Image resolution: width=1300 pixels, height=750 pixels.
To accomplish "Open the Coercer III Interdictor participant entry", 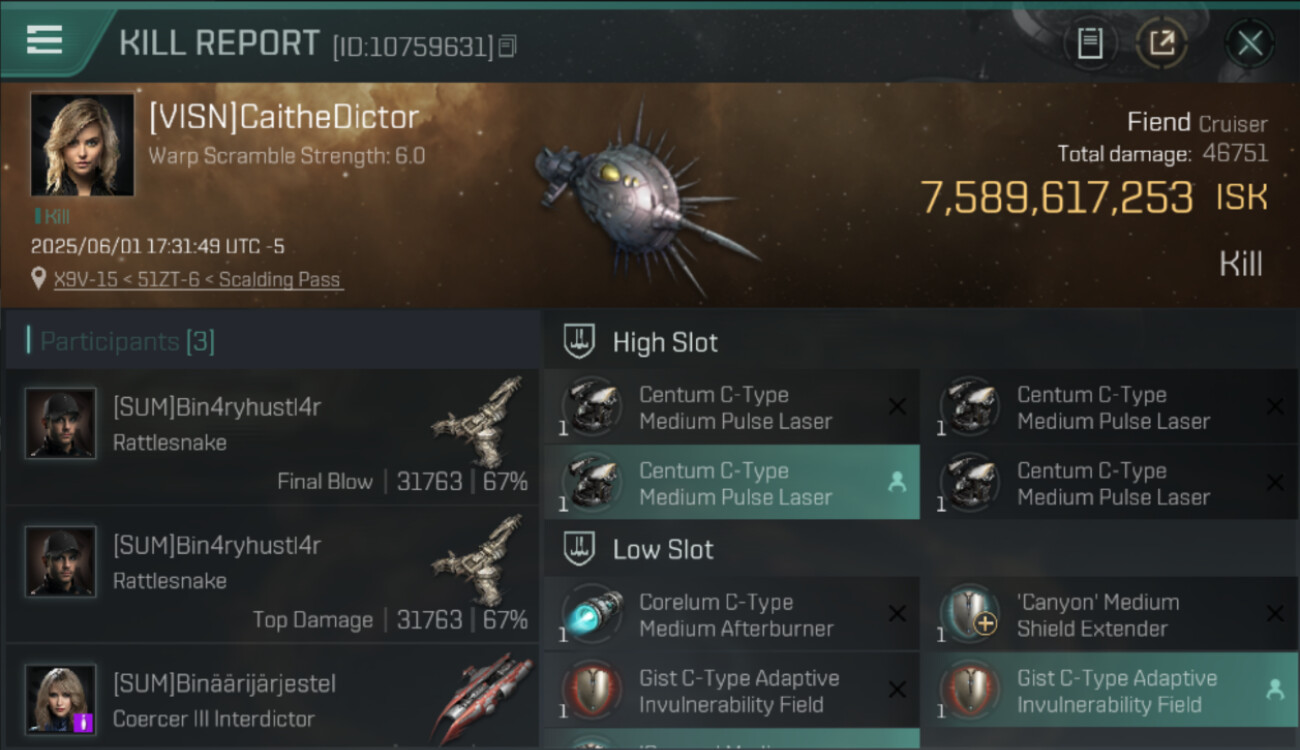I will 272,700.
